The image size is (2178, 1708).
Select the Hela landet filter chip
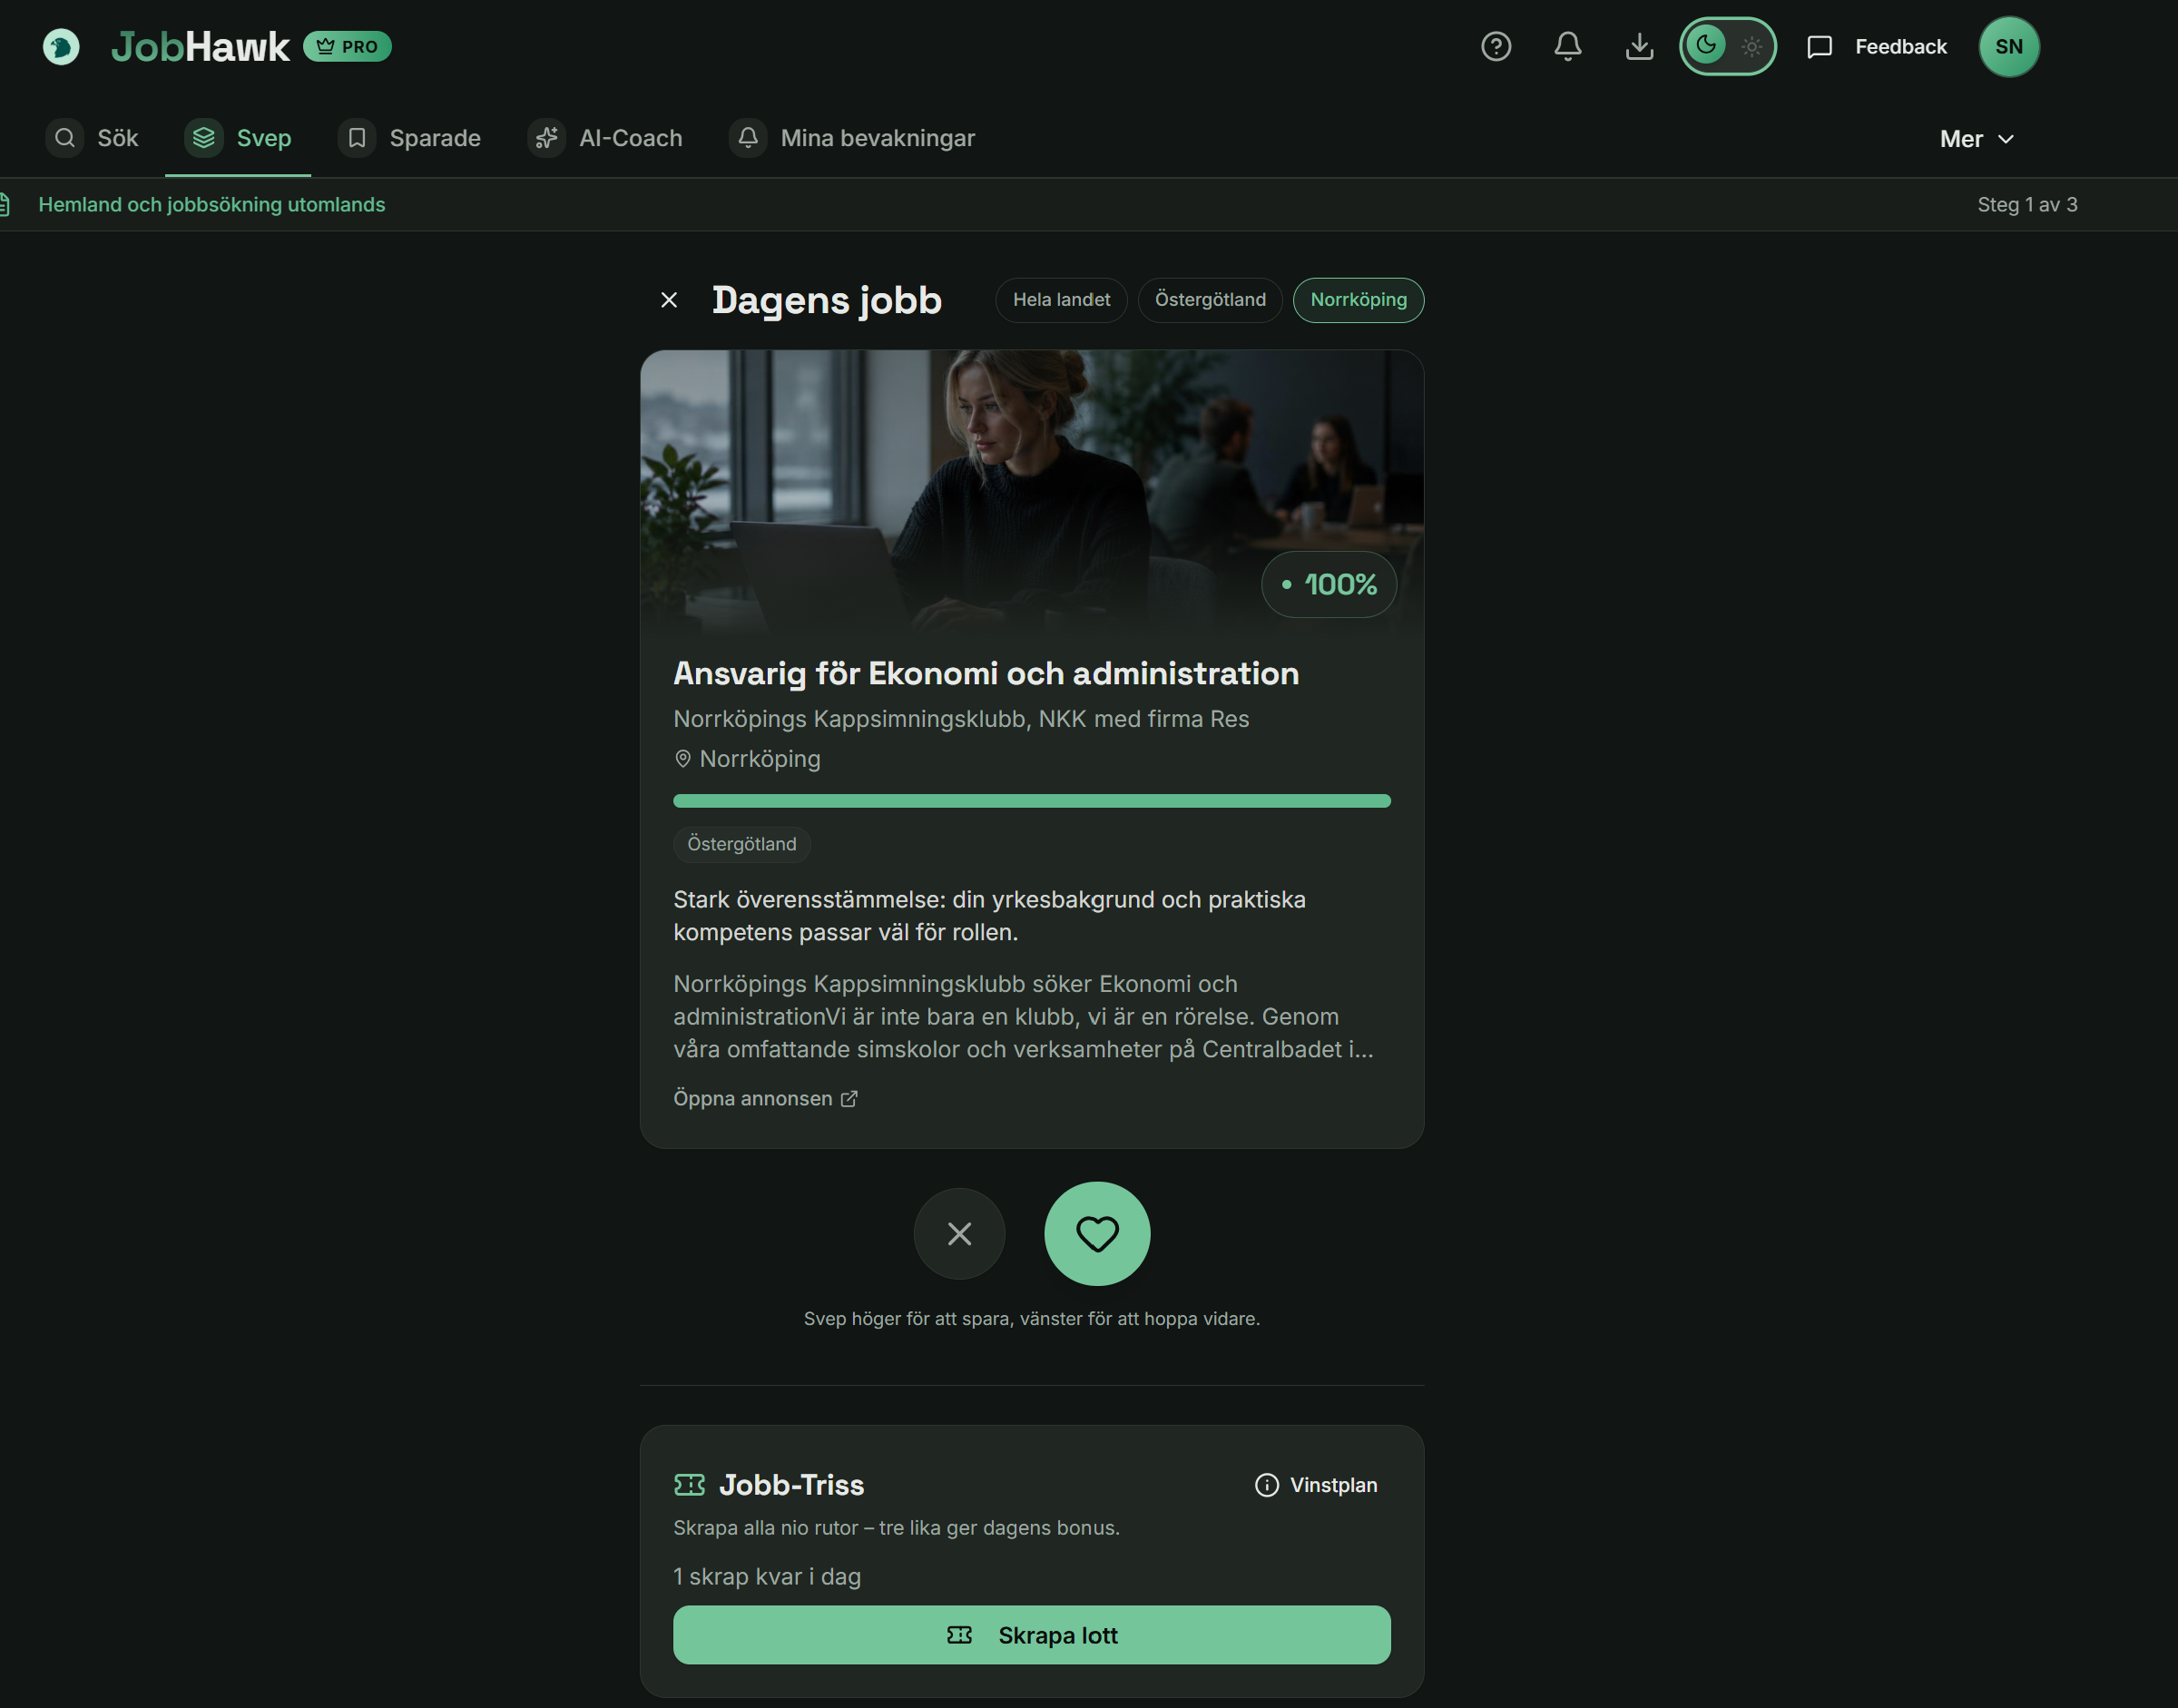pyautogui.click(x=1061, y=300)
